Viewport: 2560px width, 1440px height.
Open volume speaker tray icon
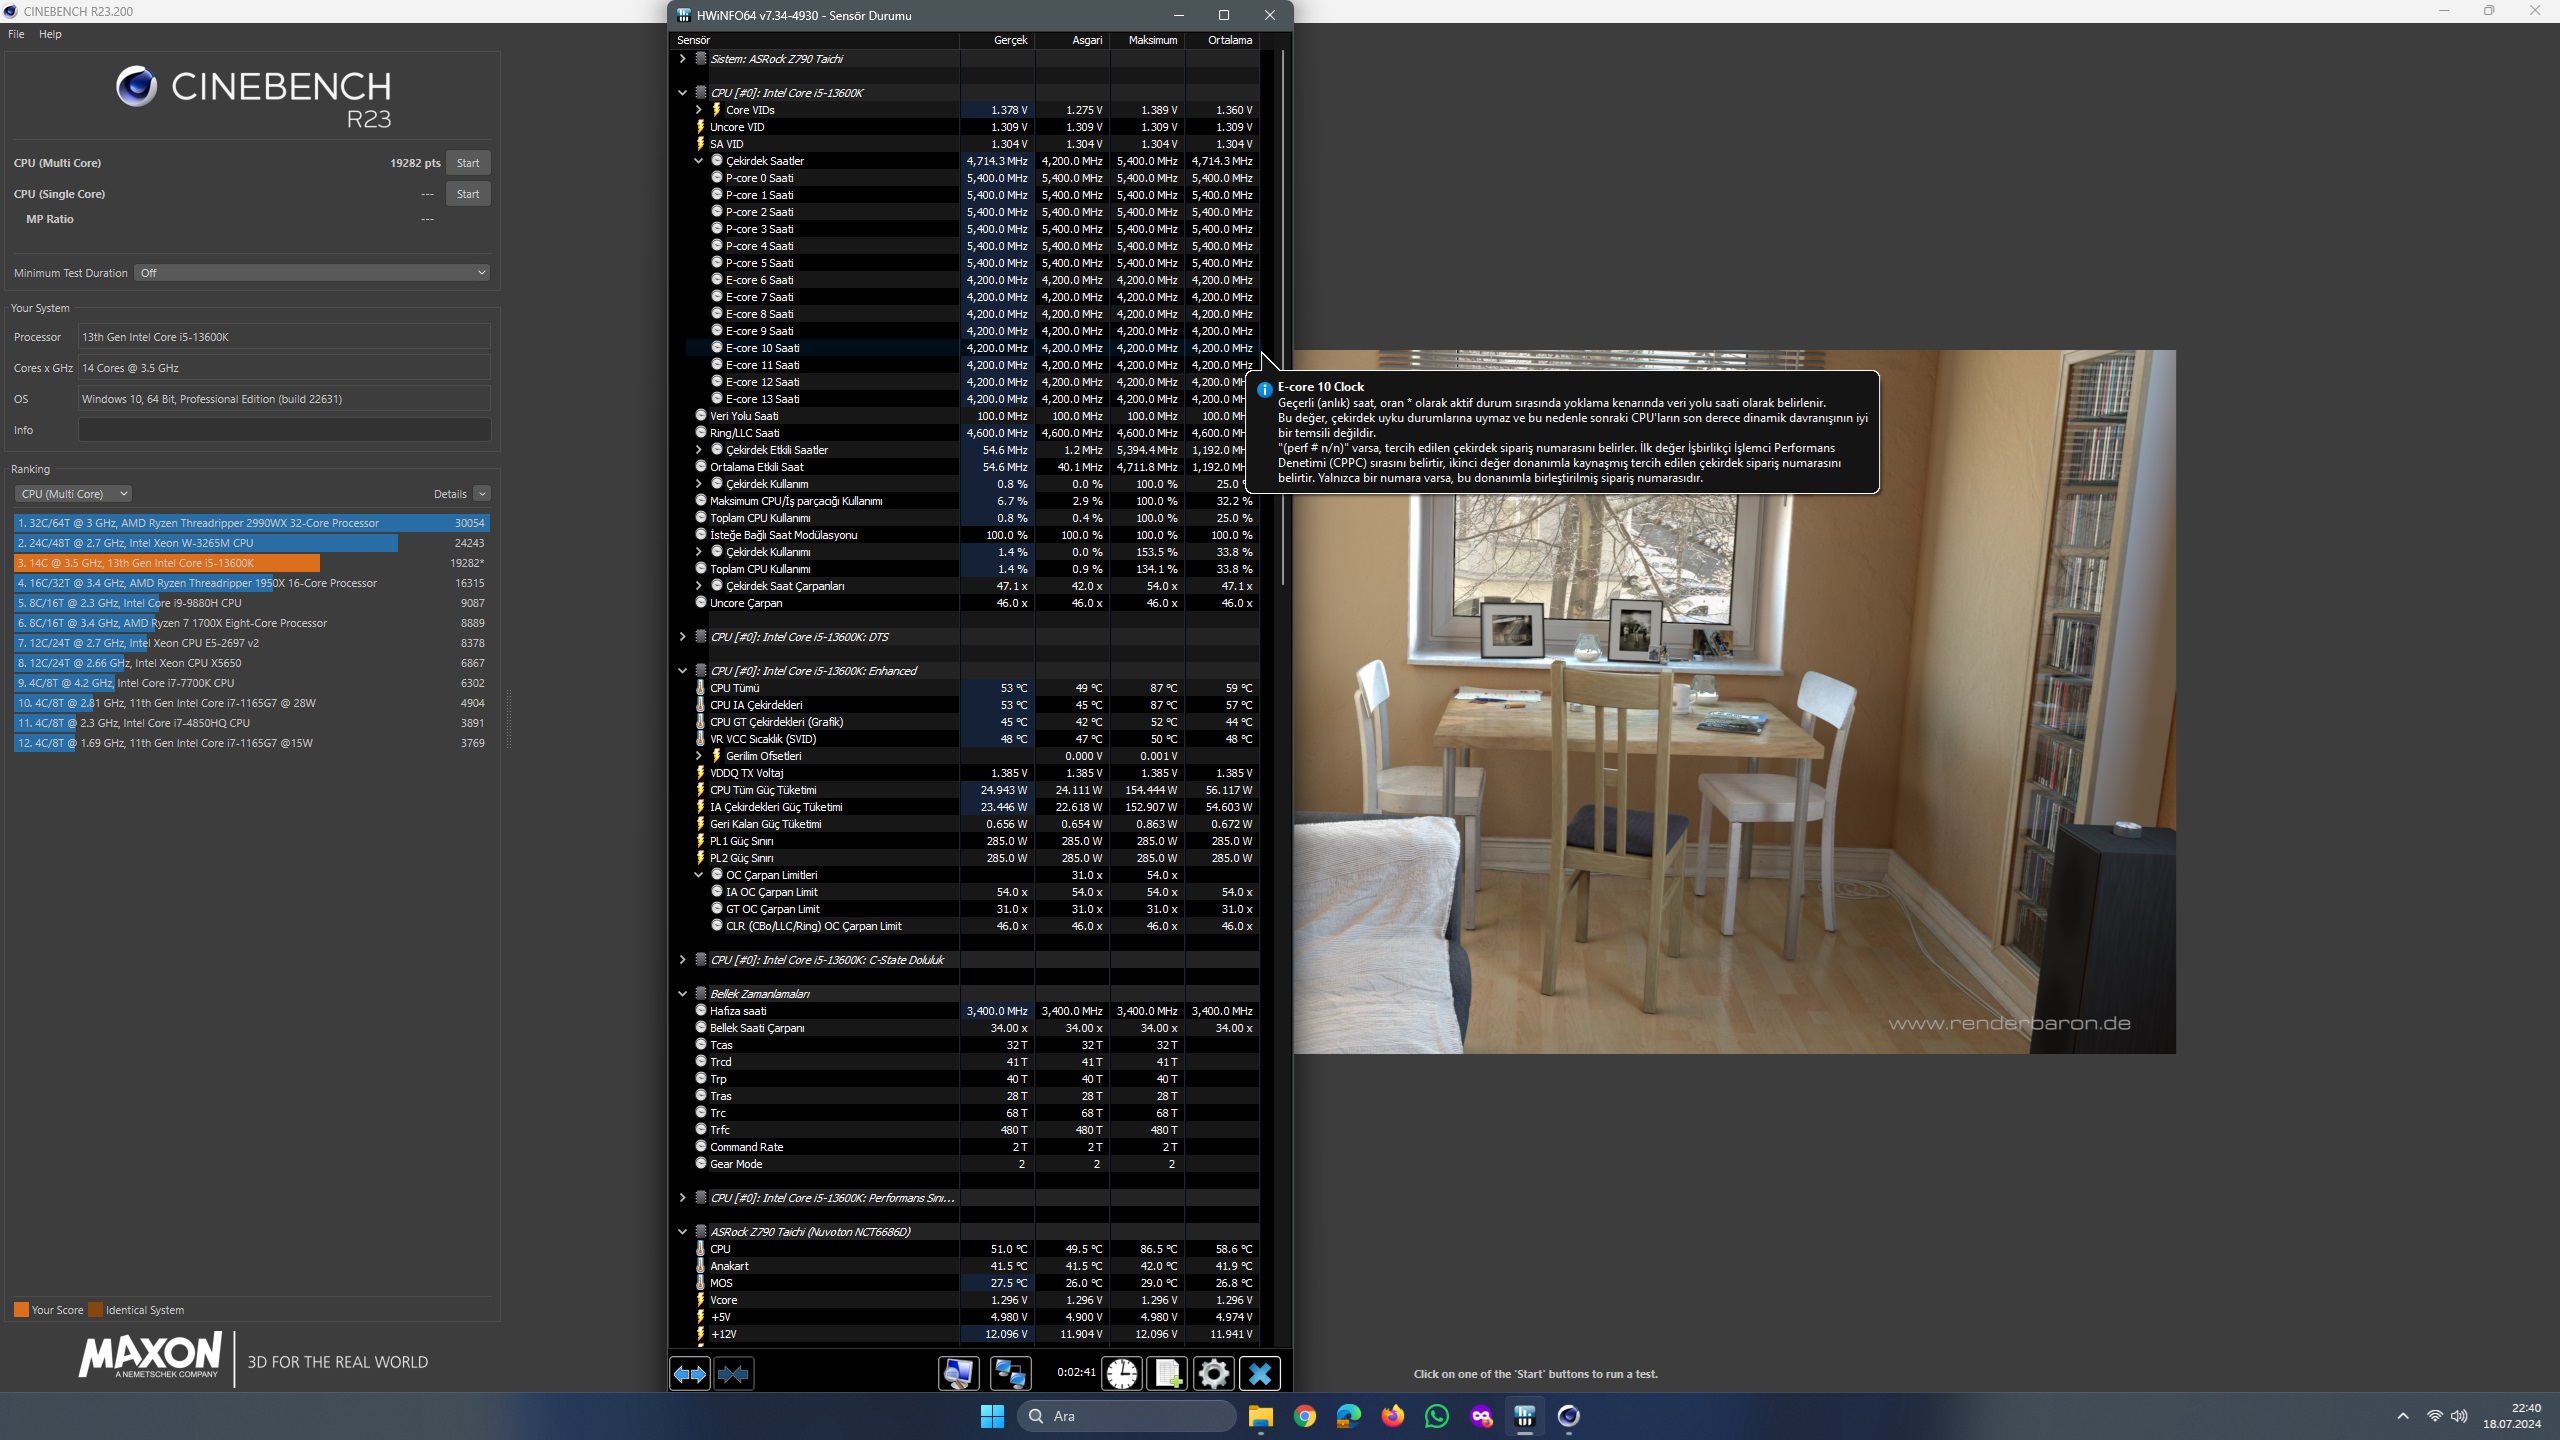(x=2459, y=1416)
